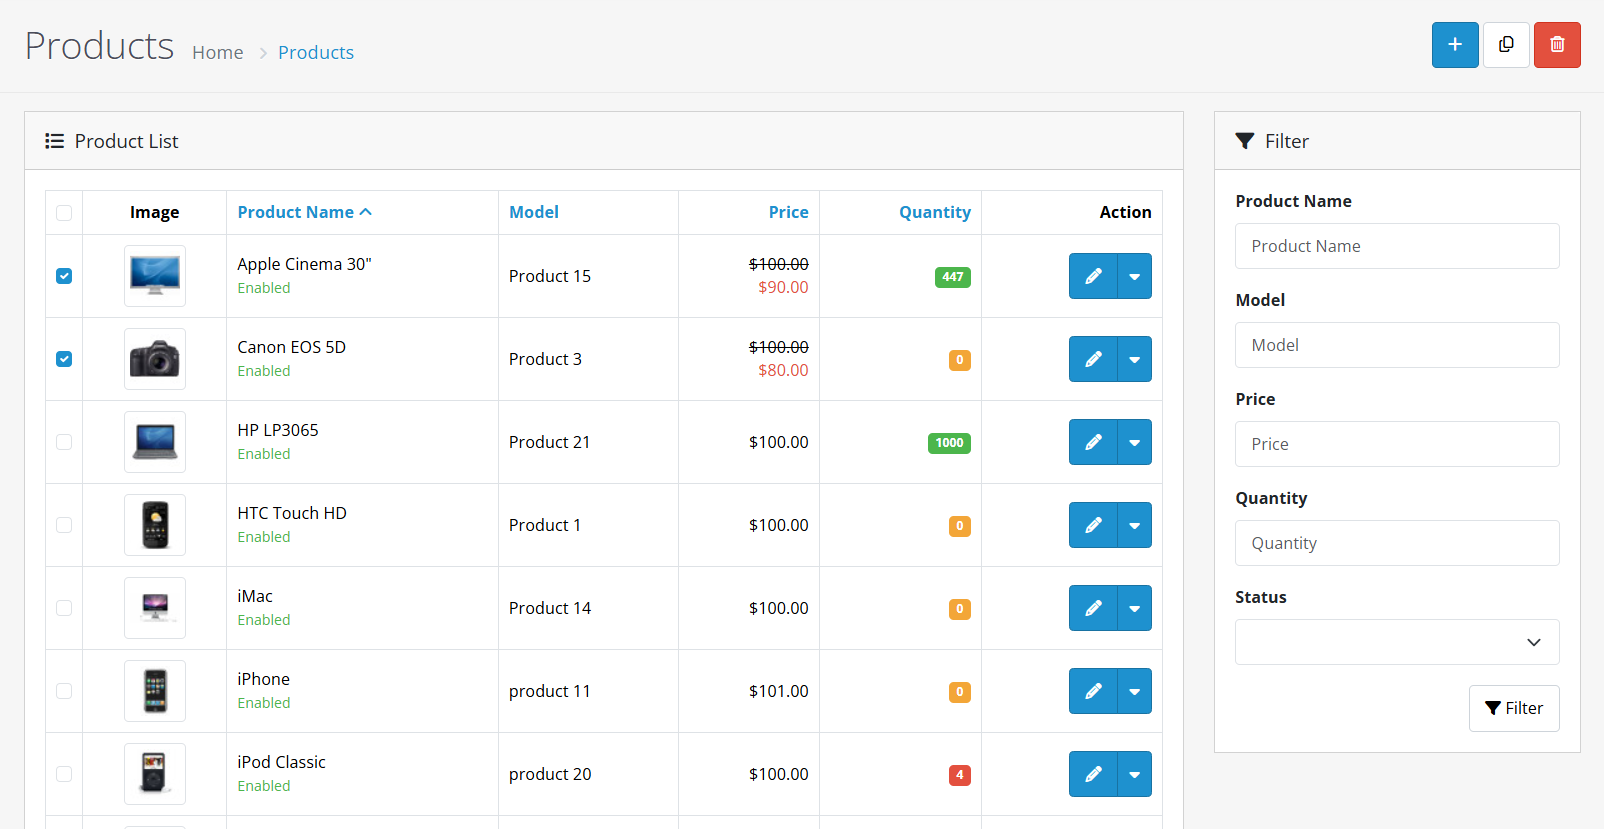1604x829 pixels.
Task: Tick the iPod Classic row checkbox
Action: 64,774
